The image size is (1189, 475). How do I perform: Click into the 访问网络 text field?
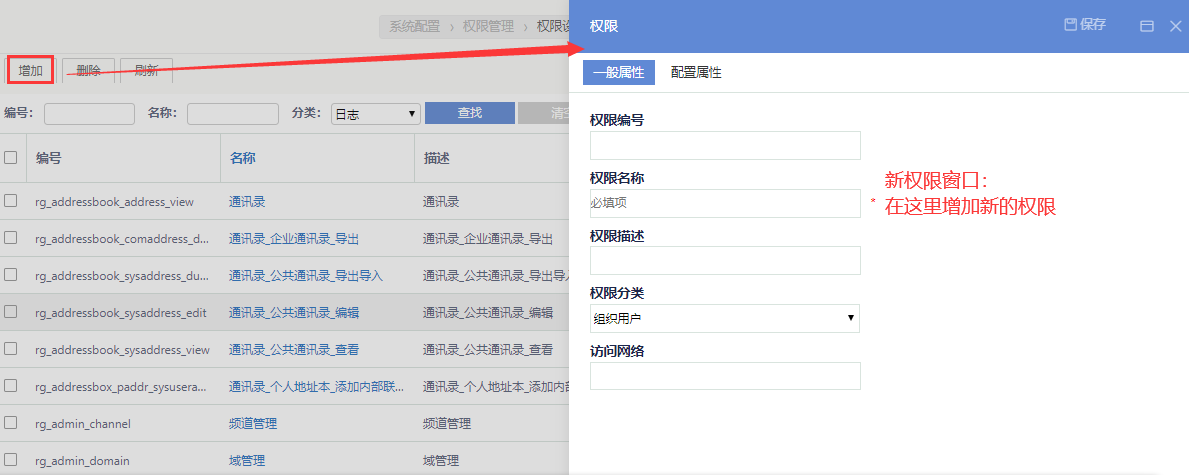tap(725, 376)
